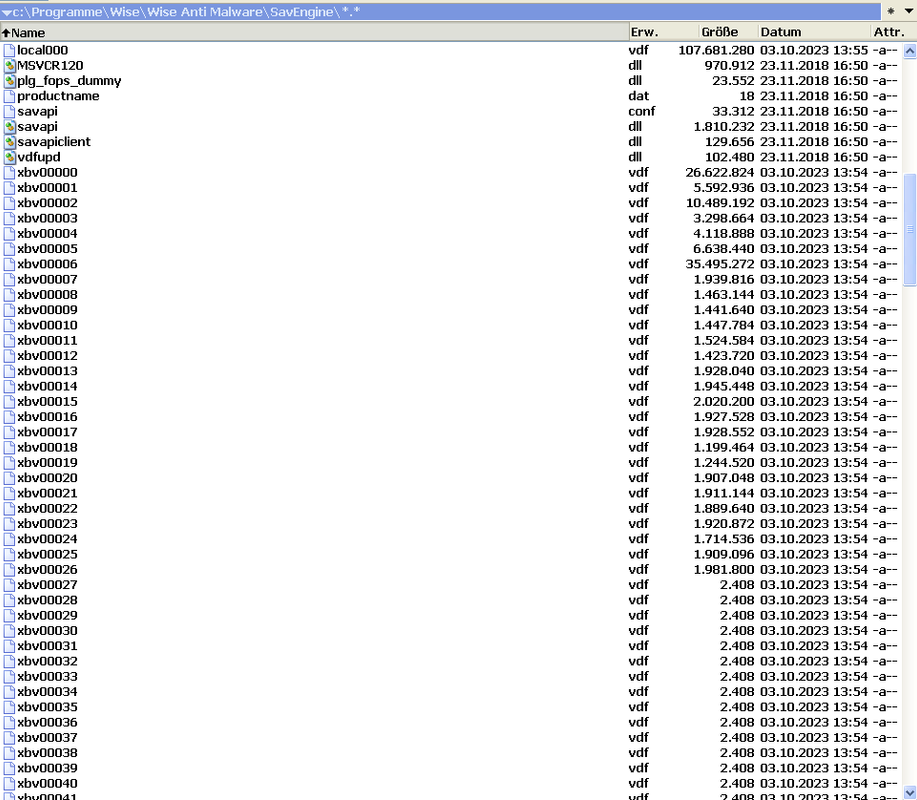Click the MSVCR120 dll file icon
This screenshot has height=800, width=917.
click(x=9, y=65)
